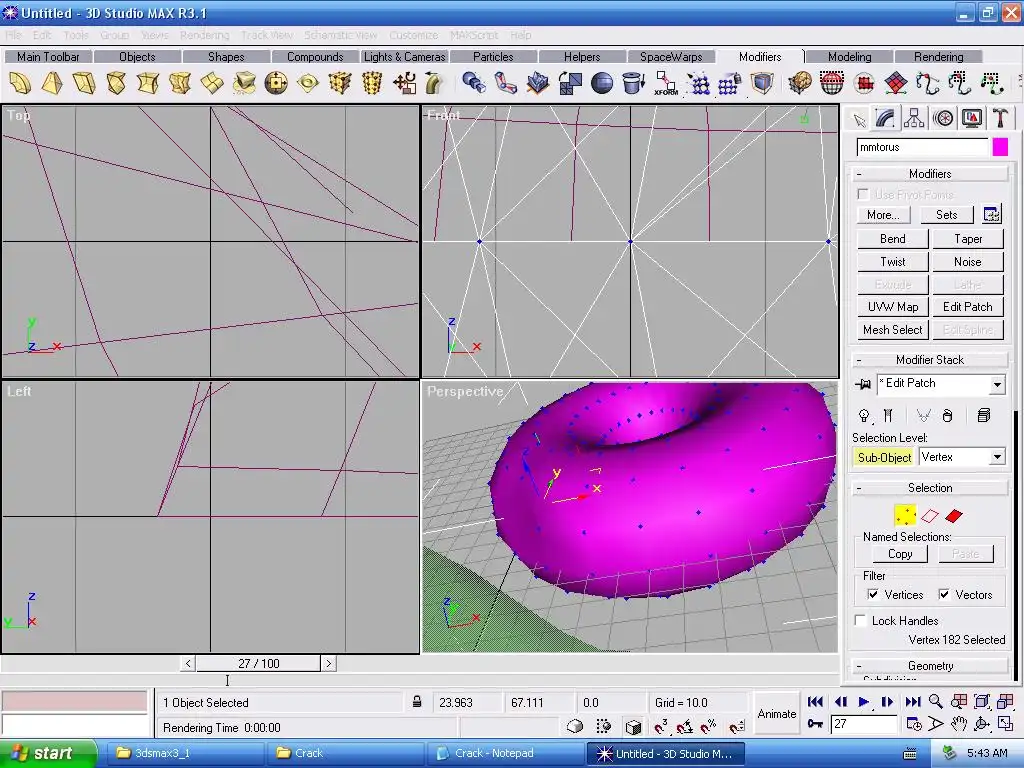
Task: Enable the Lock Handles checkbox
Action: 861,620
